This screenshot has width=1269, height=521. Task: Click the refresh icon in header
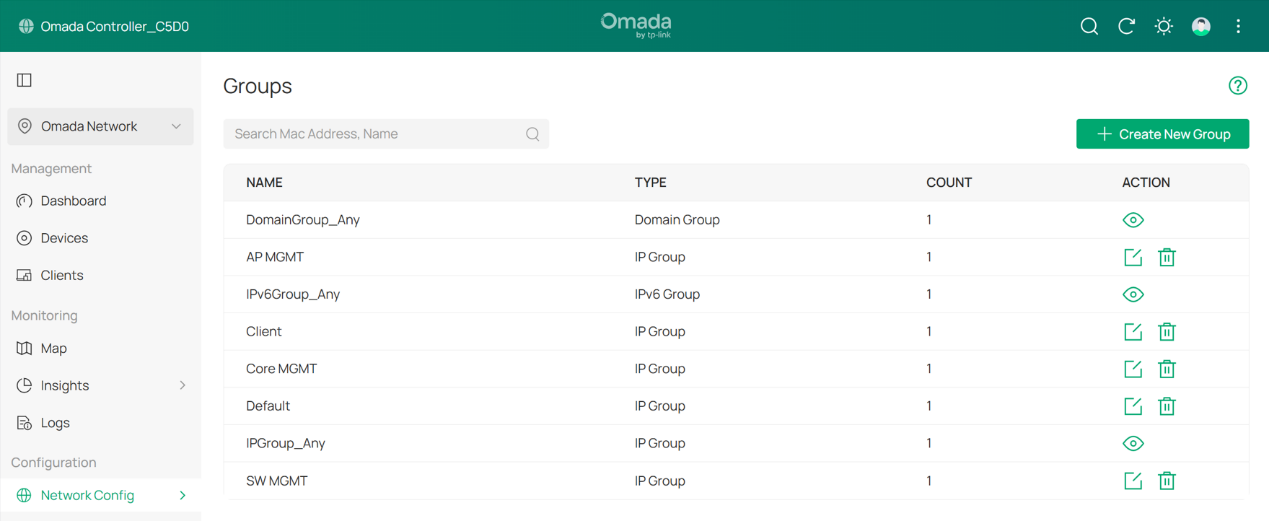tap(1126, 26)
